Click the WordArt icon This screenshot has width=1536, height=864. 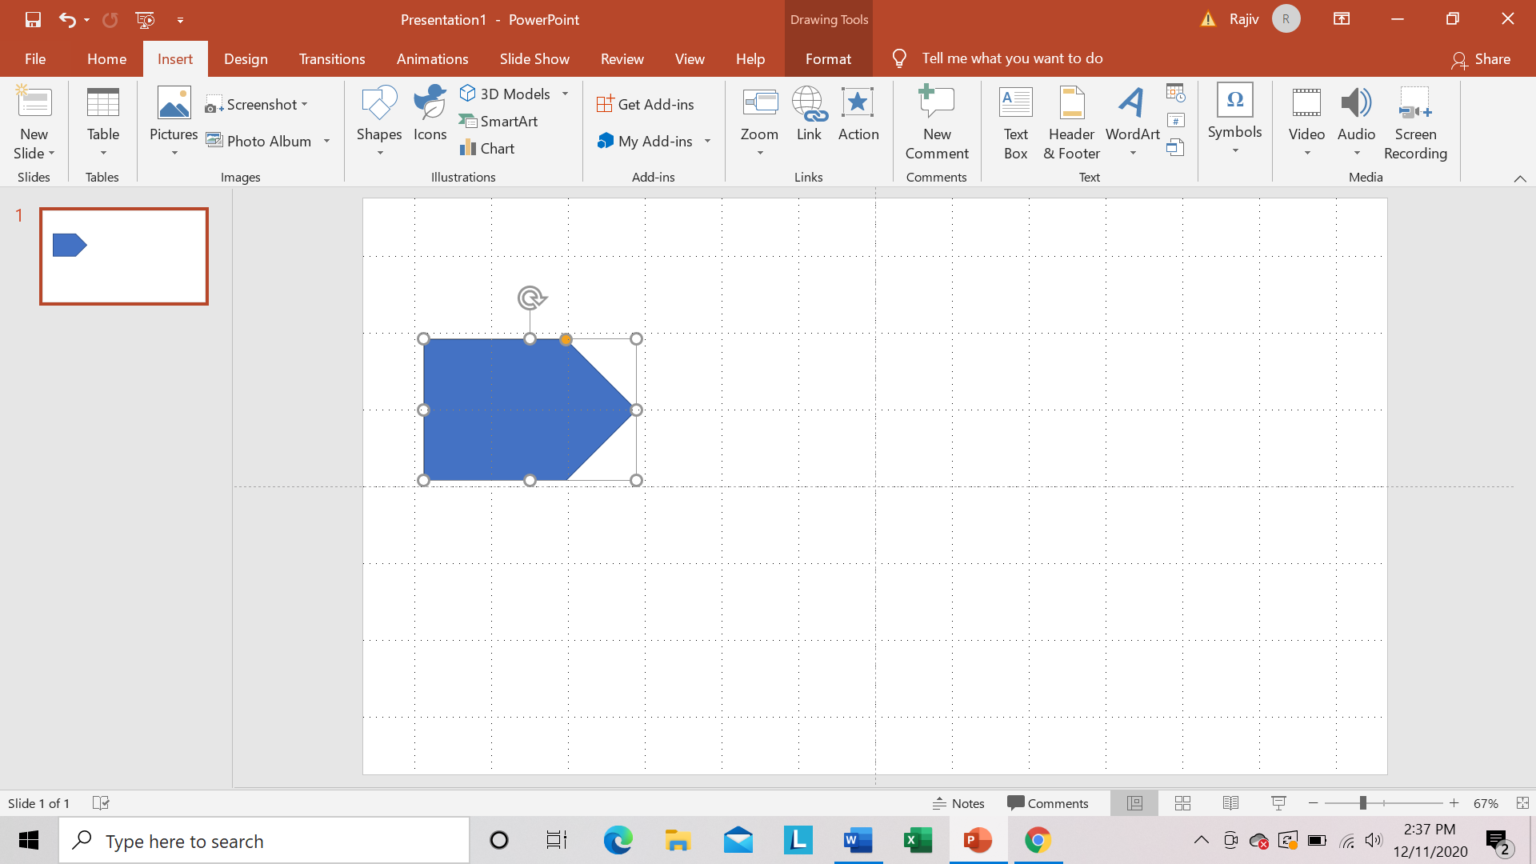1132,104
